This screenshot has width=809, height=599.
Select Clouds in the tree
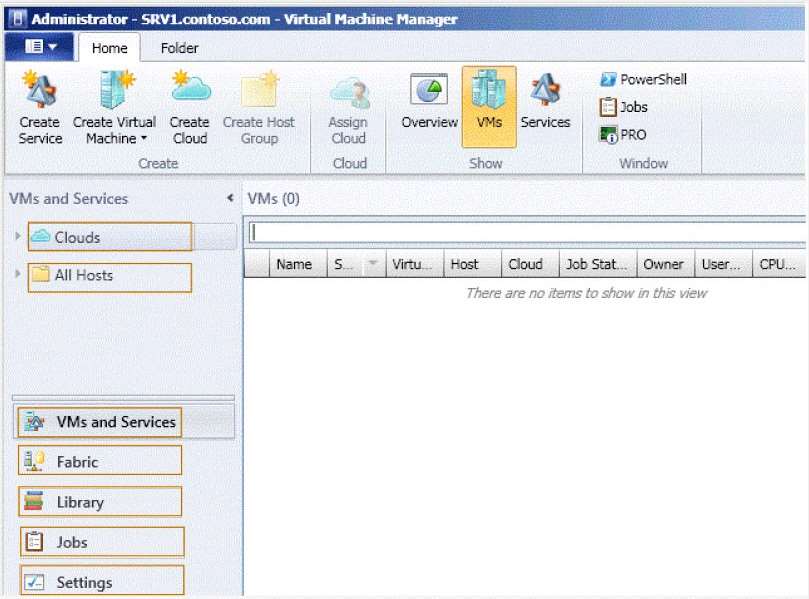(110, 237)
